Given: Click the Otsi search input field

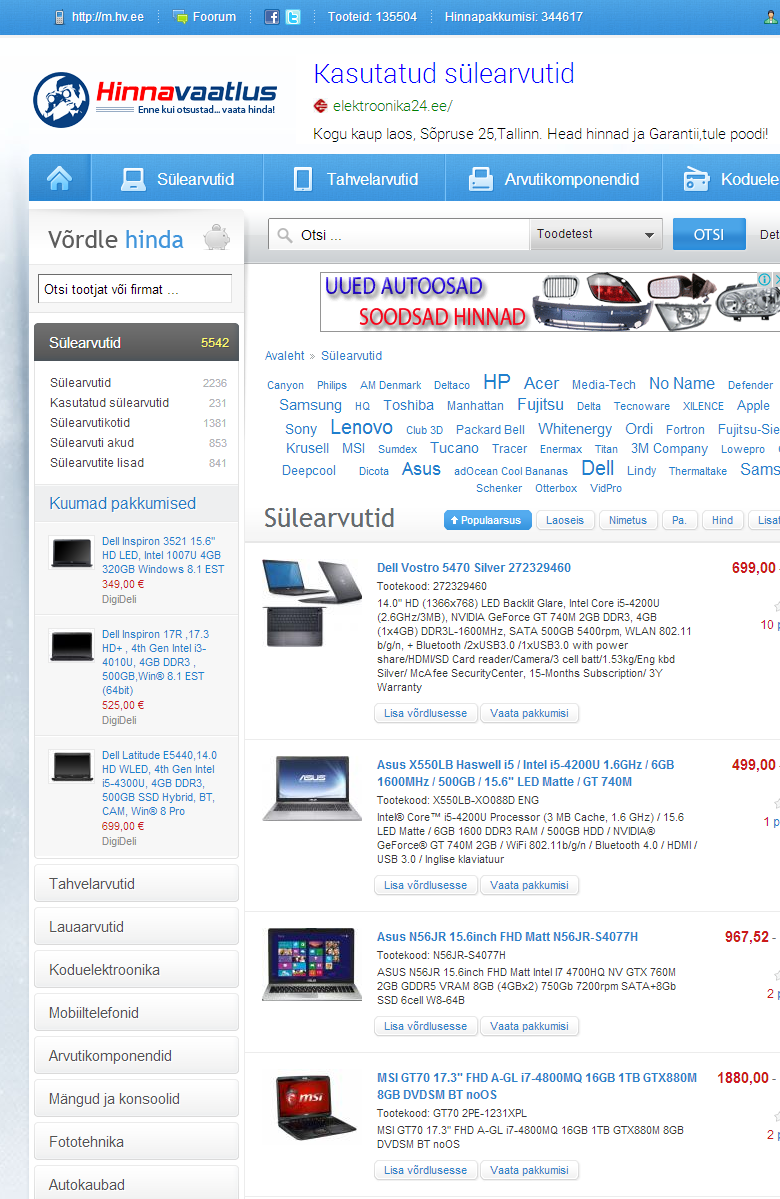Looking at the screenshot, I should (398, 235).
